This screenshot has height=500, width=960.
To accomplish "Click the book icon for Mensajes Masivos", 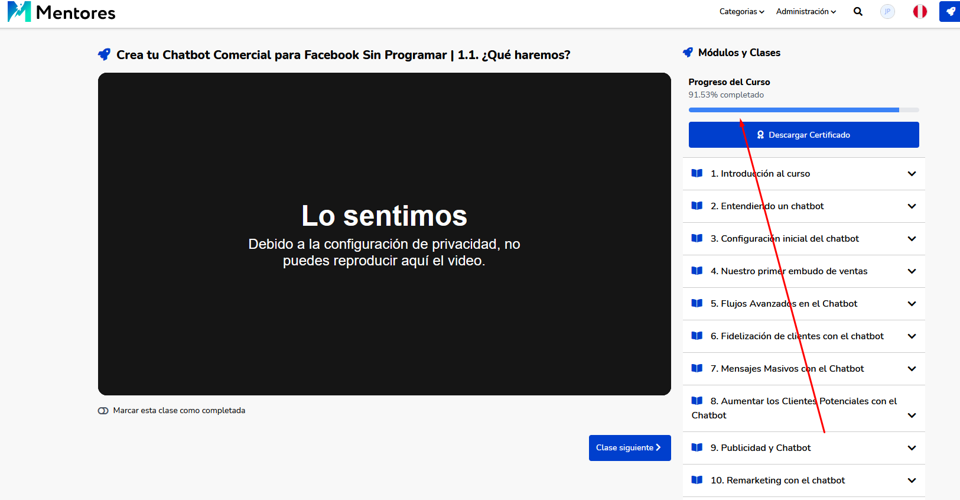I will click(697, 368).
